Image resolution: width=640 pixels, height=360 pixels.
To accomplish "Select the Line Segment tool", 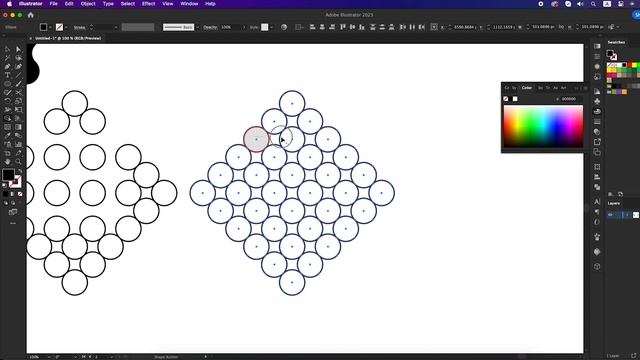I will click(x=18, y=75).
